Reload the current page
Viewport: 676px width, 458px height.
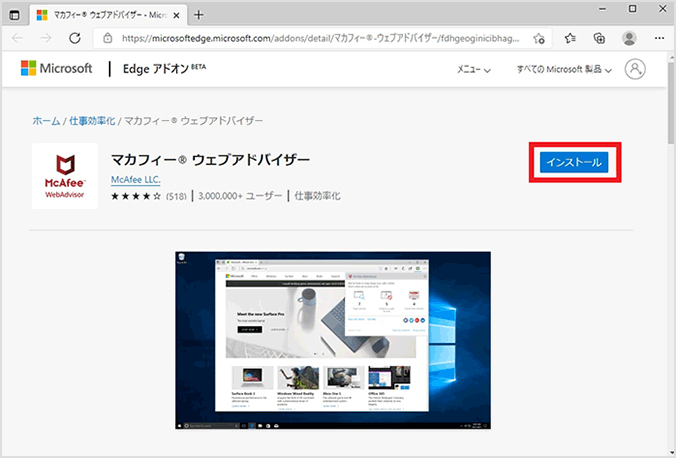tap(75, 38)
